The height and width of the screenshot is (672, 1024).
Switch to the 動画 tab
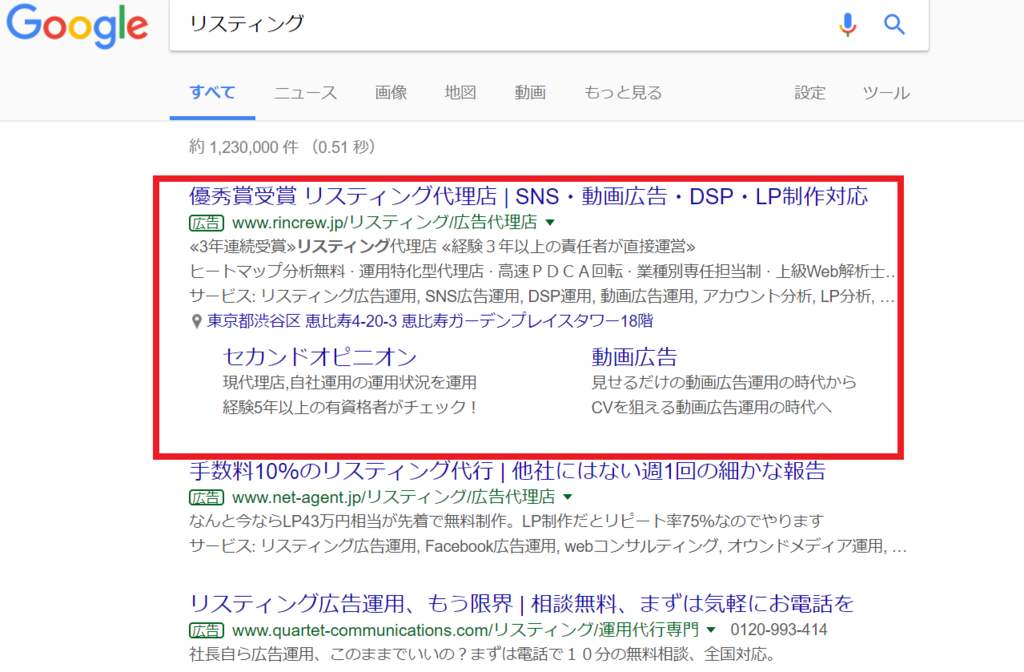530,93
